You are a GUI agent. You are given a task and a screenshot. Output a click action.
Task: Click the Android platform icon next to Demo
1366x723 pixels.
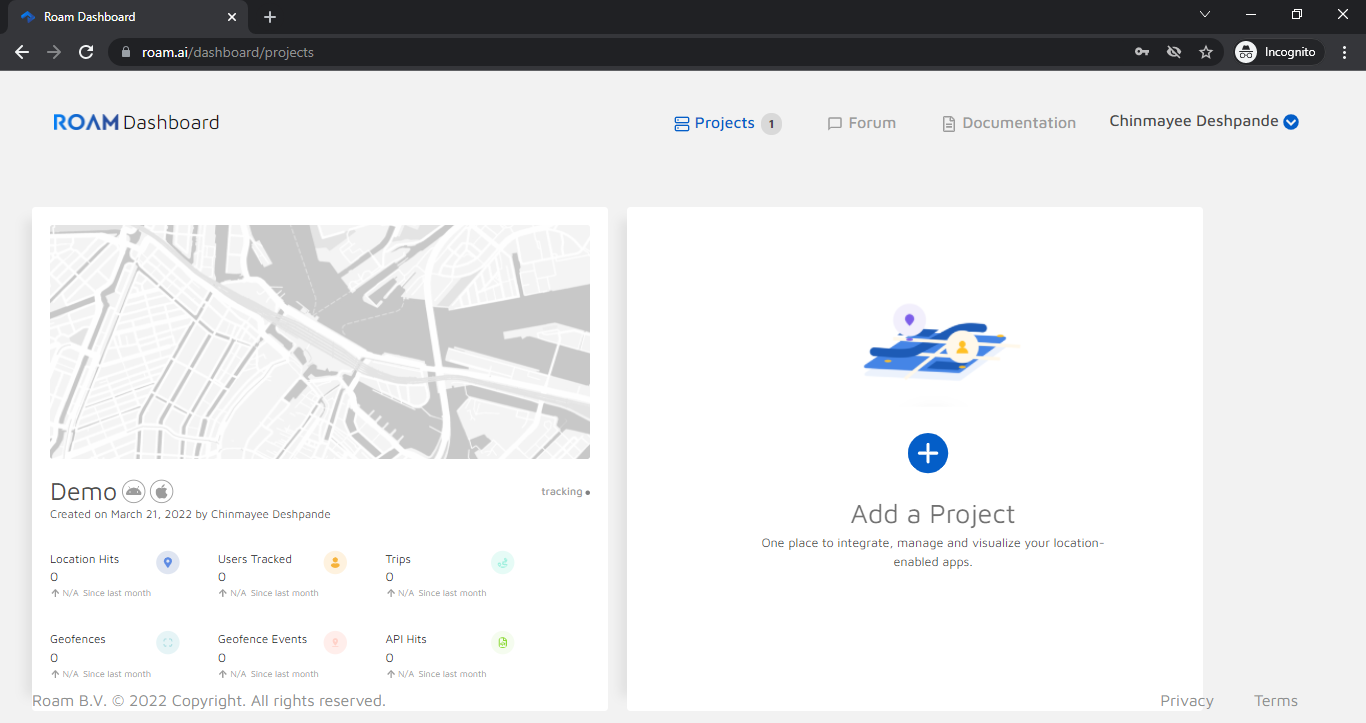click(134, 491)
